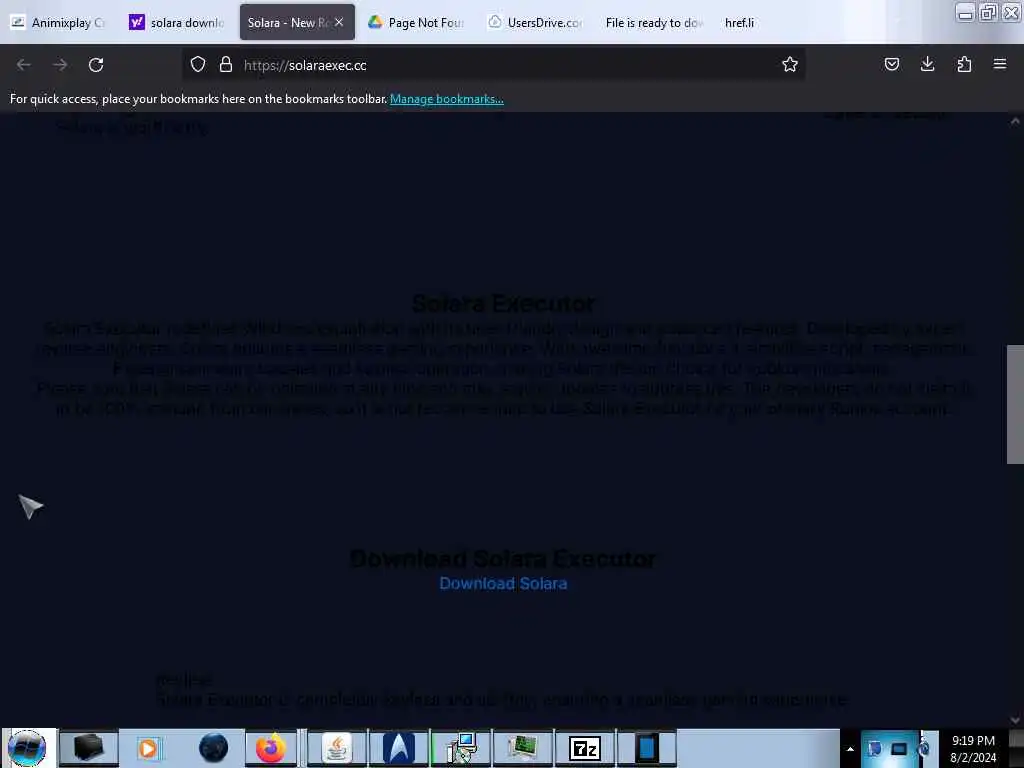Open tracking protection shield info

(198, 65)
